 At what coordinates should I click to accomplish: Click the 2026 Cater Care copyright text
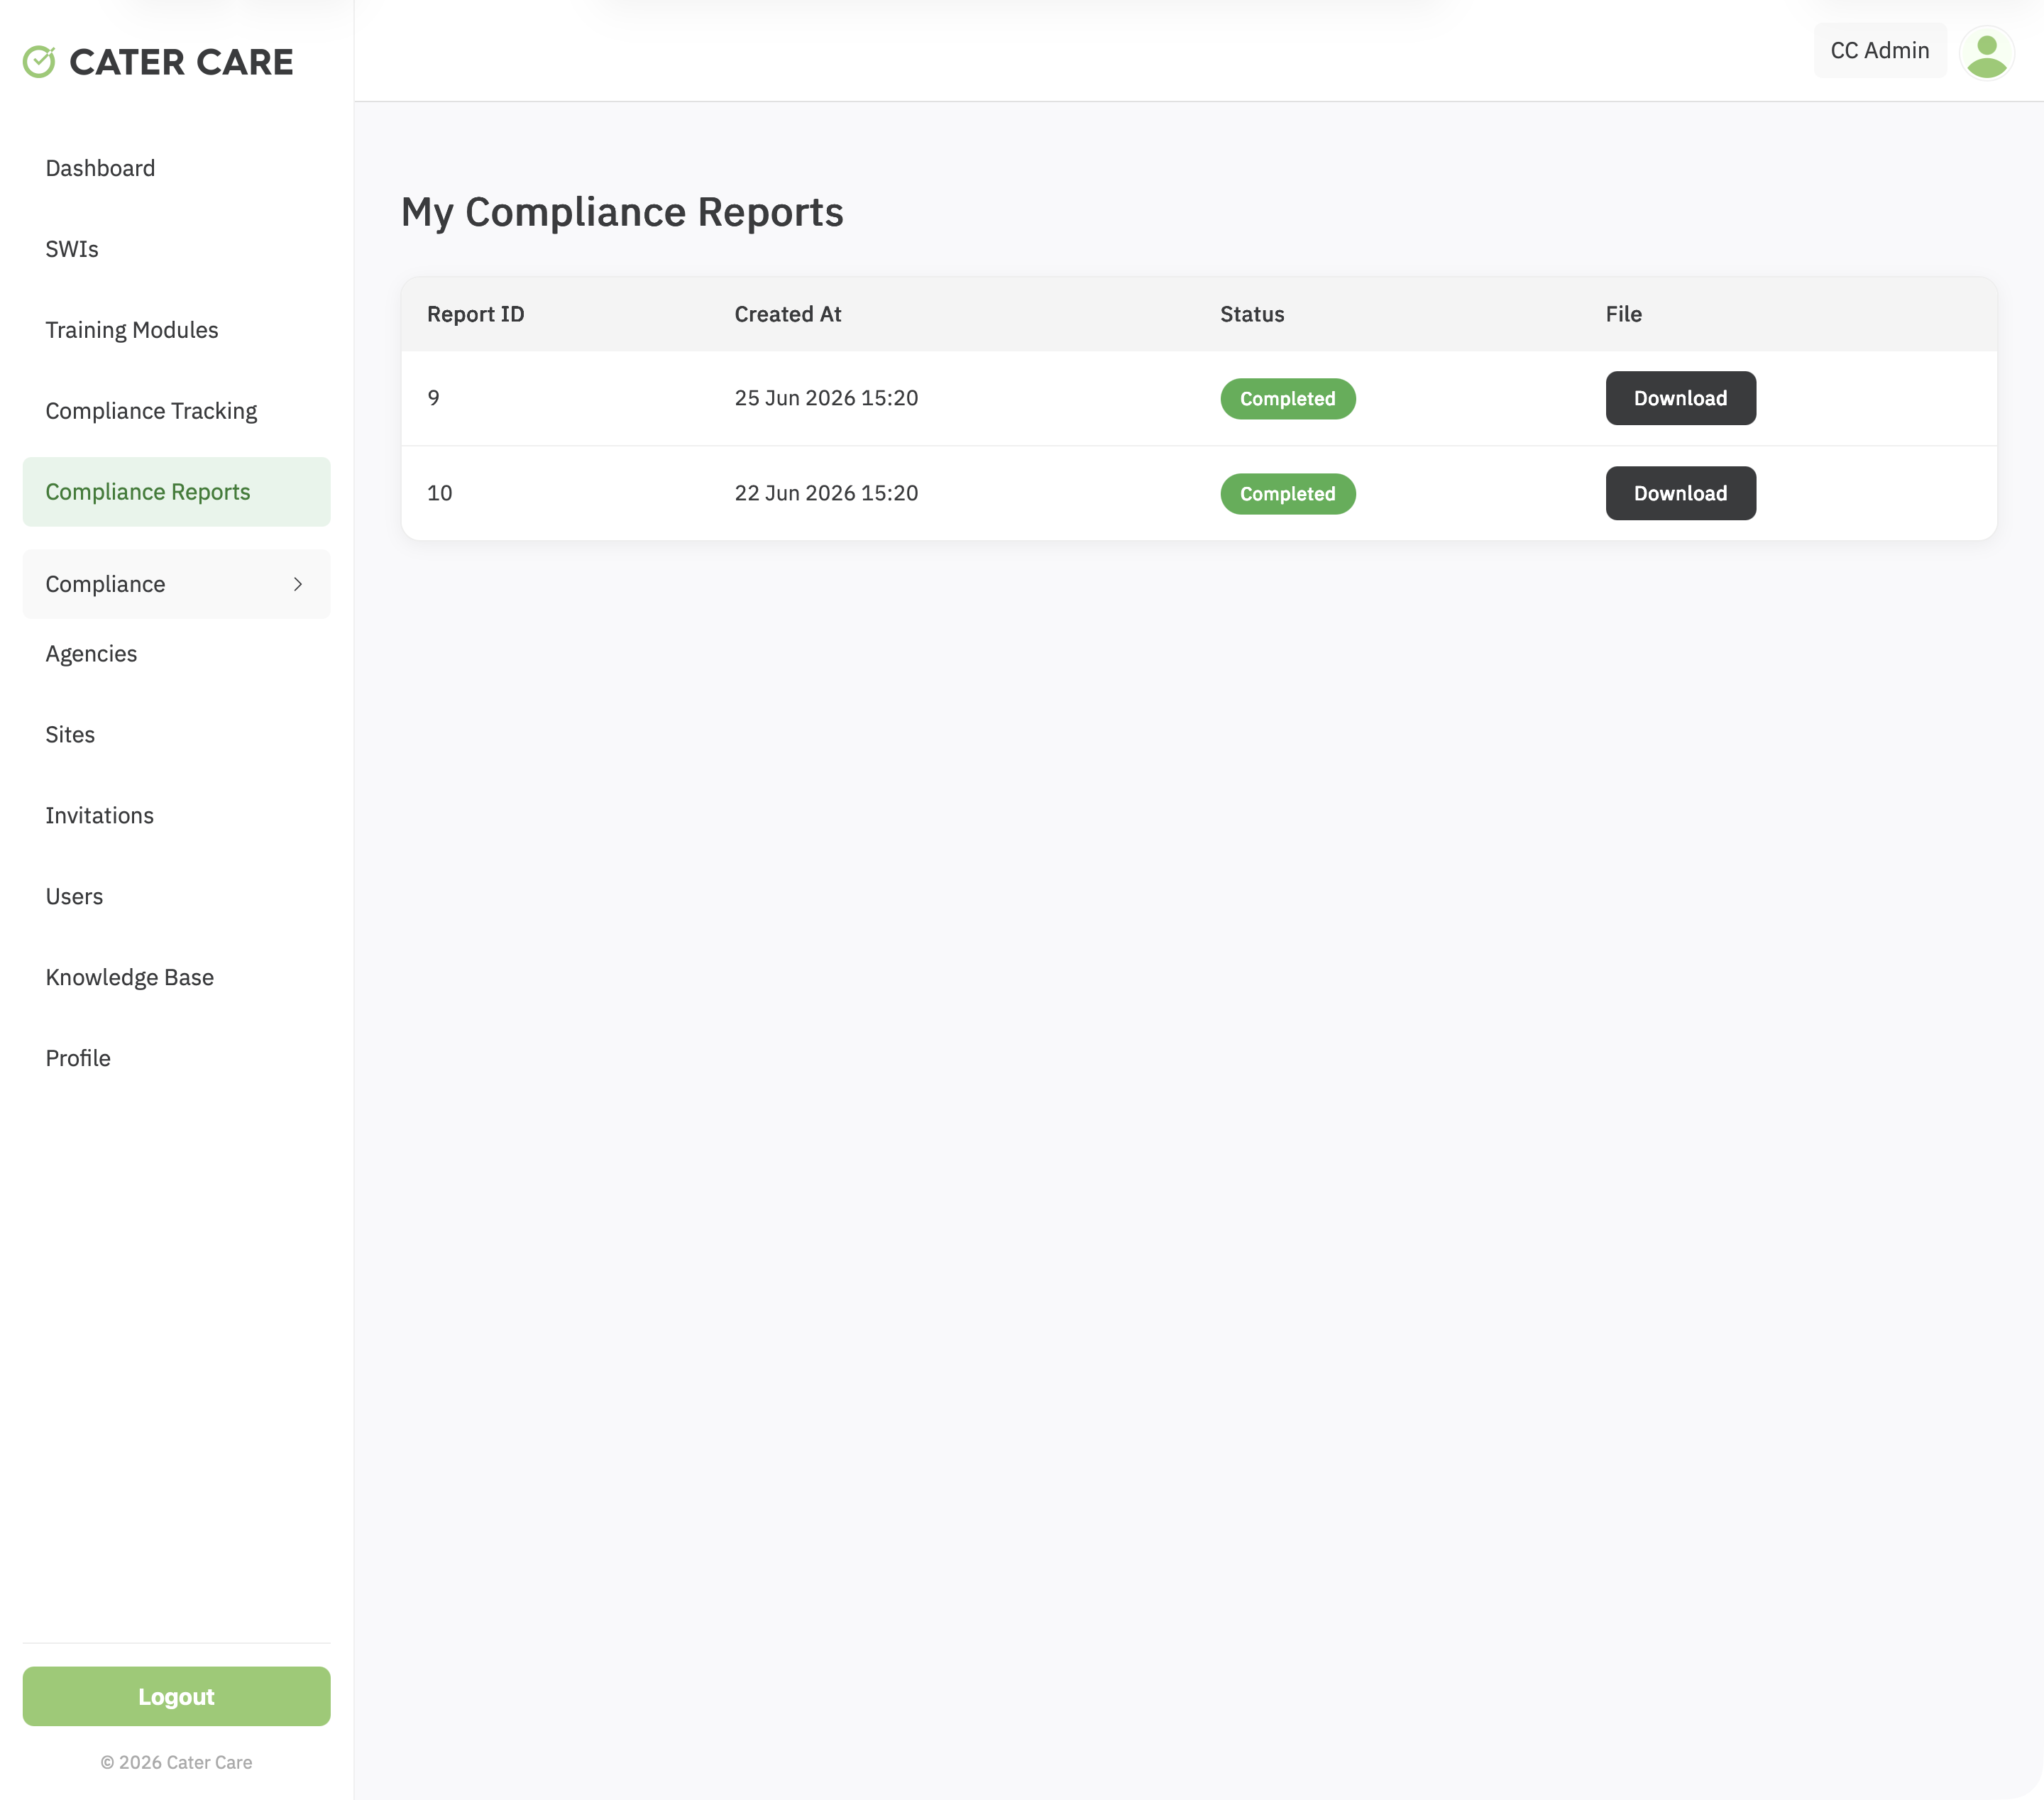point(176,1762)
